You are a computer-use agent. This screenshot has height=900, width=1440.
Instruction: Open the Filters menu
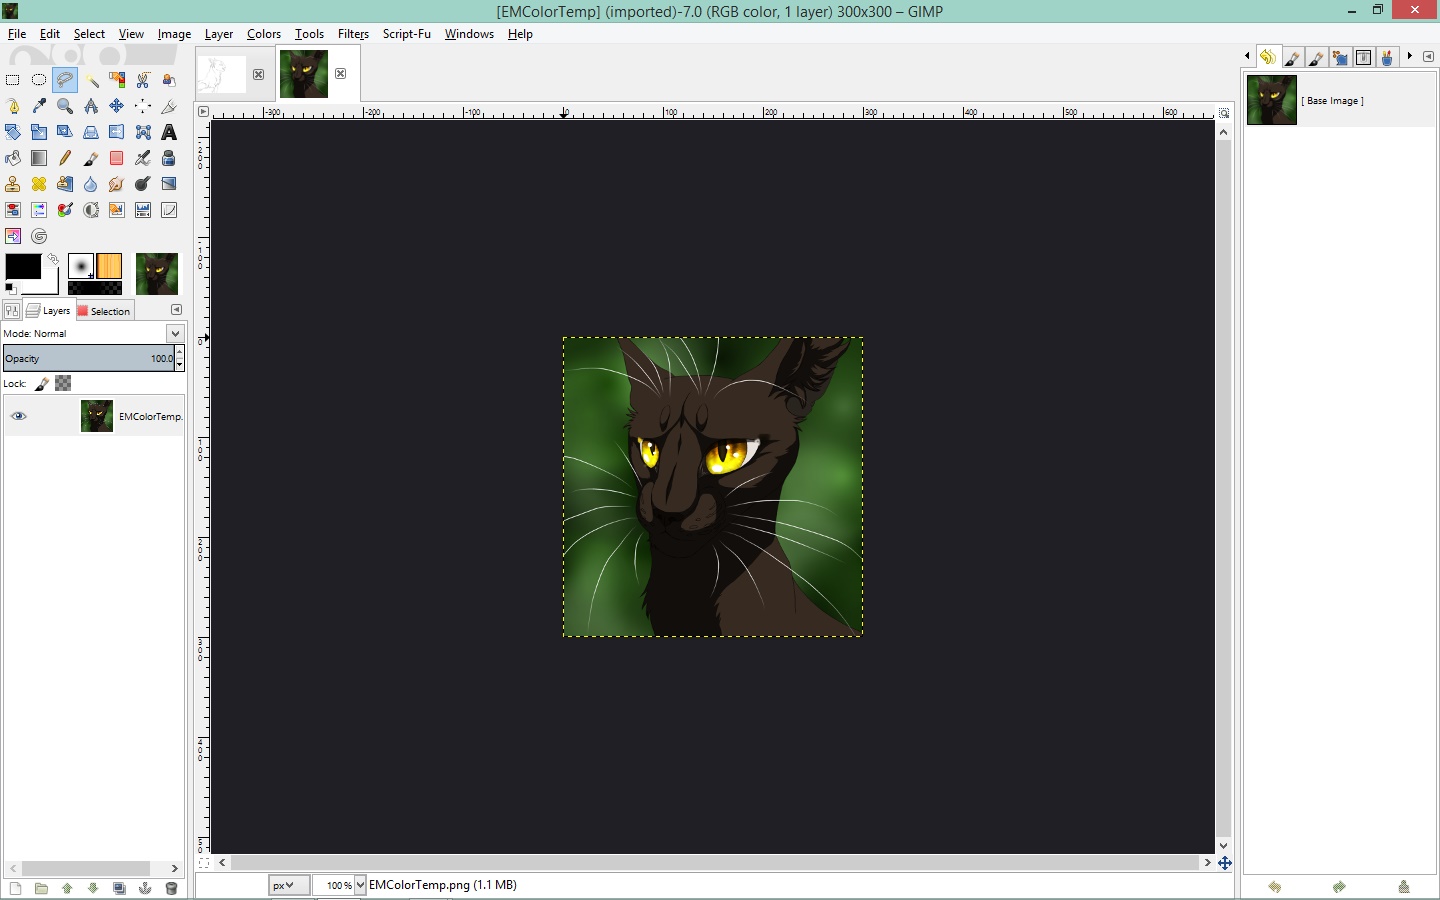353,34
